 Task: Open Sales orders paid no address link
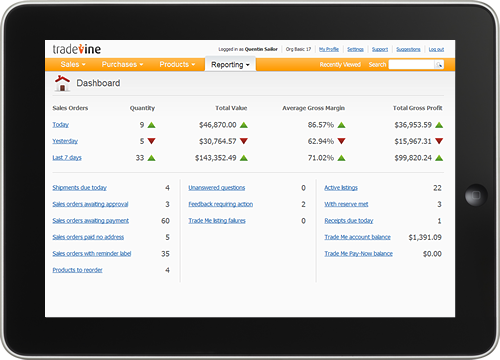click(x=88, y=237)
